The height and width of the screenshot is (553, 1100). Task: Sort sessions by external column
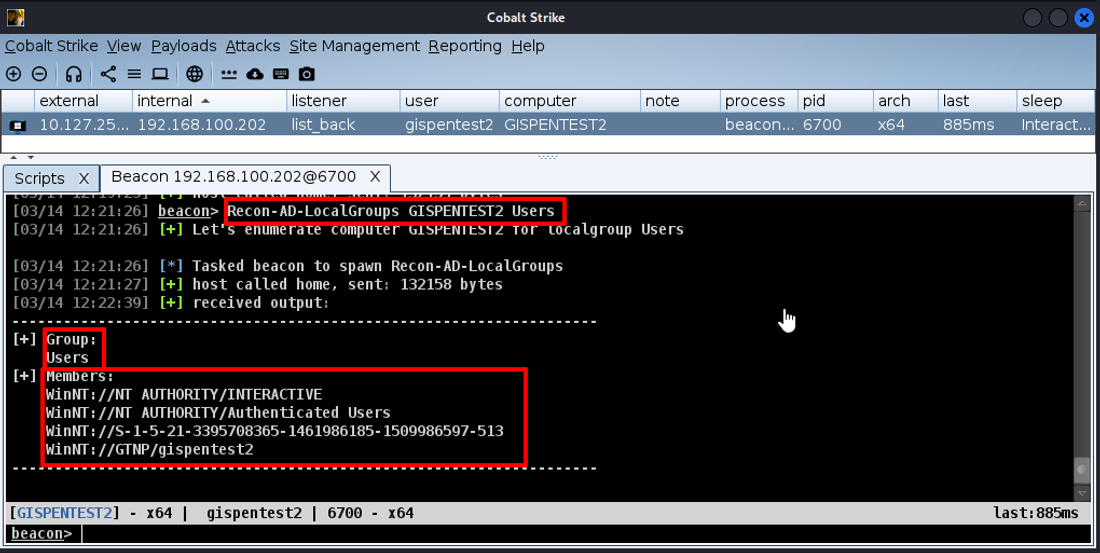tap(83, 101)
